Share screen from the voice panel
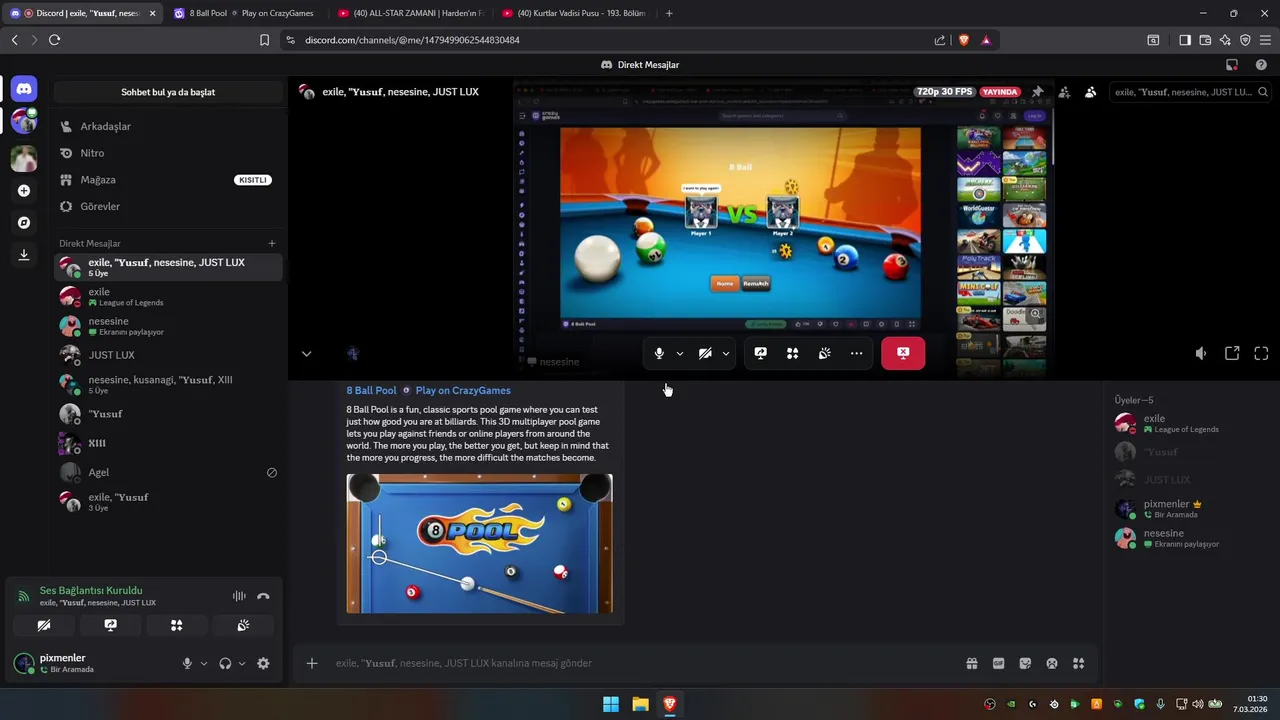The height and width of the screenshot is (720, 1280). [111, 625]
